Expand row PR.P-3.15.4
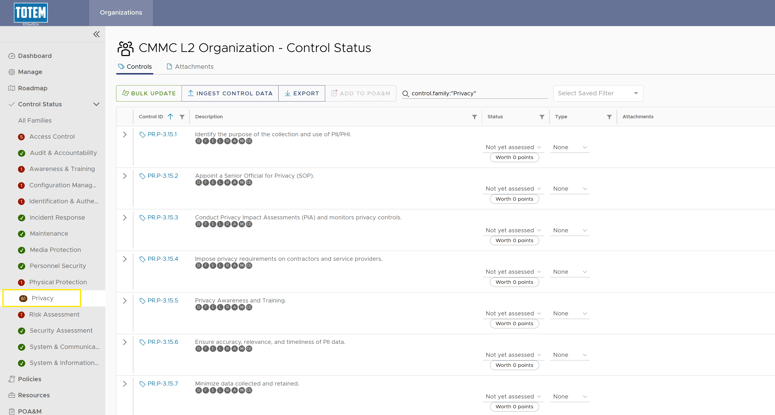Screen dimensions: 775x415 (x=125, y=259)
